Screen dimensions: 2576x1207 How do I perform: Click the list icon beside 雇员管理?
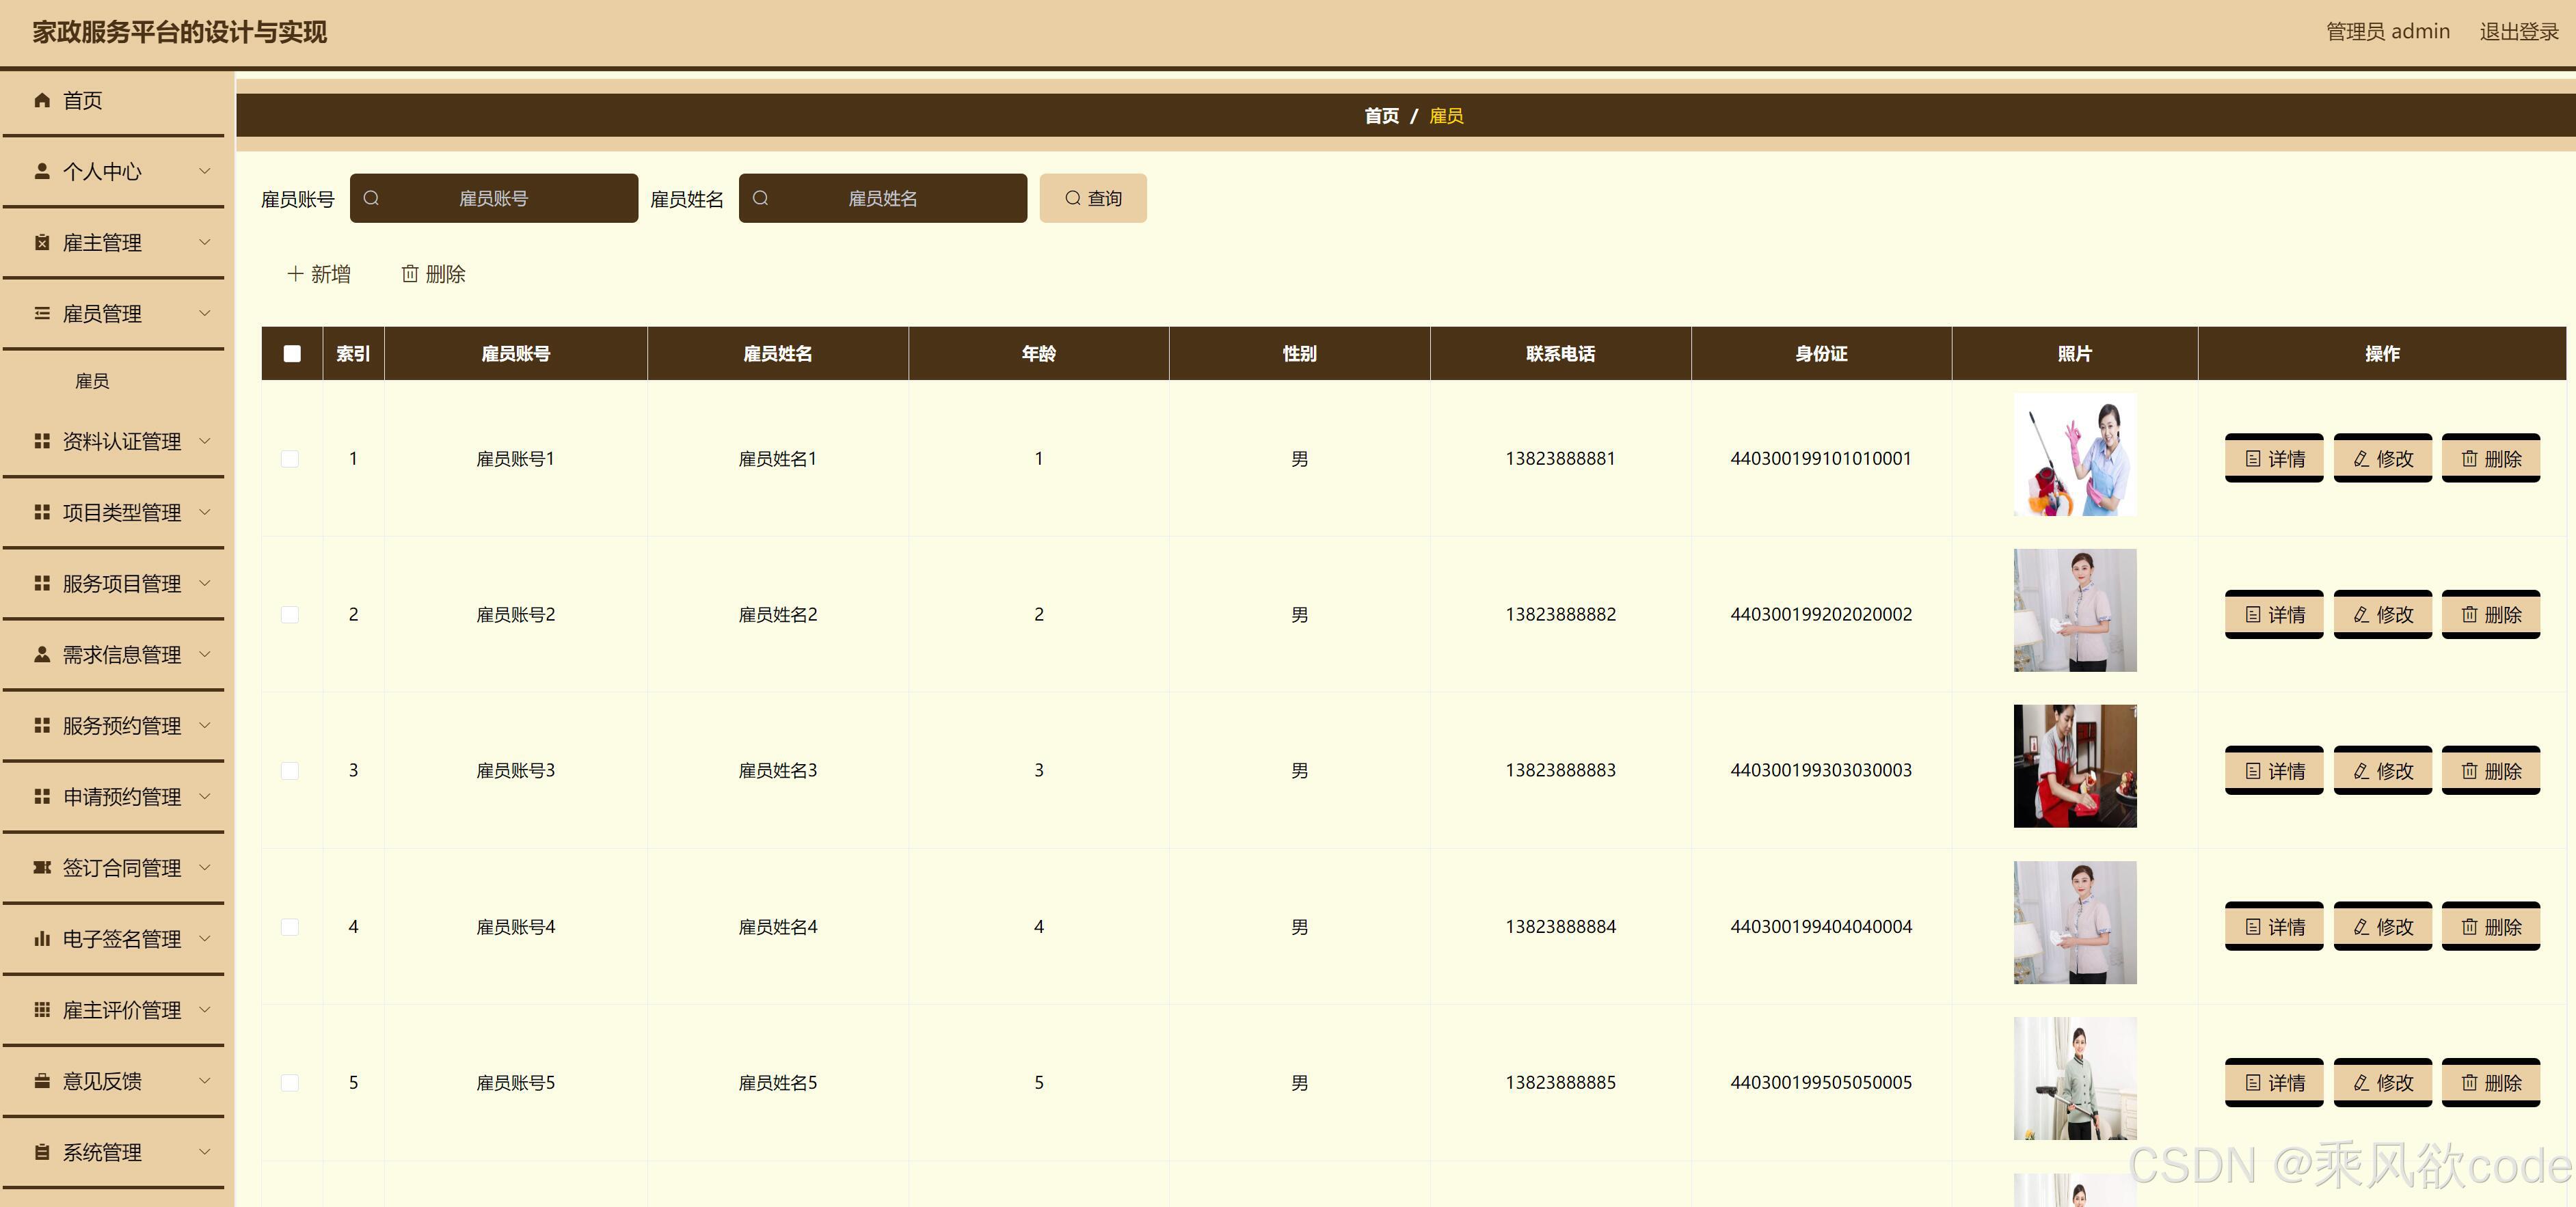(42, 314)
